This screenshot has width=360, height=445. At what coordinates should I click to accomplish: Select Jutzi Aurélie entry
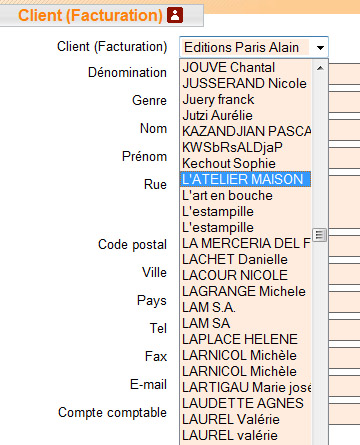(245, 115)
